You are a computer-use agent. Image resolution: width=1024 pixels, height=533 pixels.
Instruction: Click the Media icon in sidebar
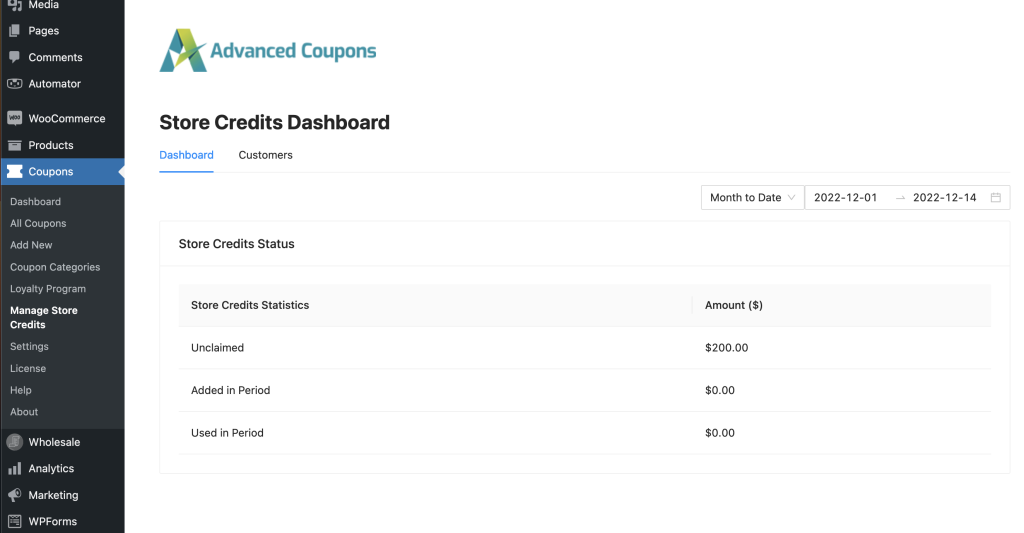pos(14,5)
